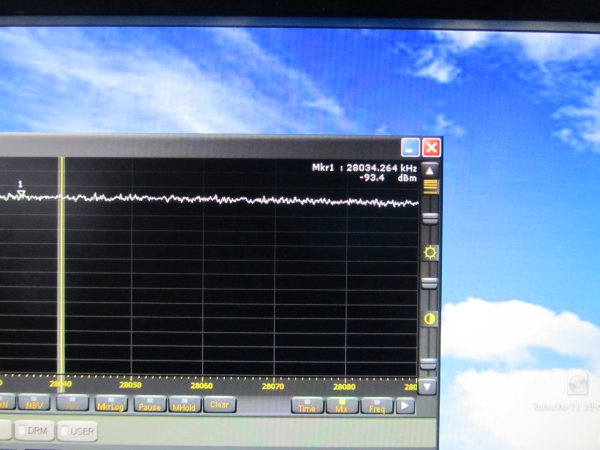Click the right arrow next to Freq
This screenshot has width=600, height=450.
[405, 406]
